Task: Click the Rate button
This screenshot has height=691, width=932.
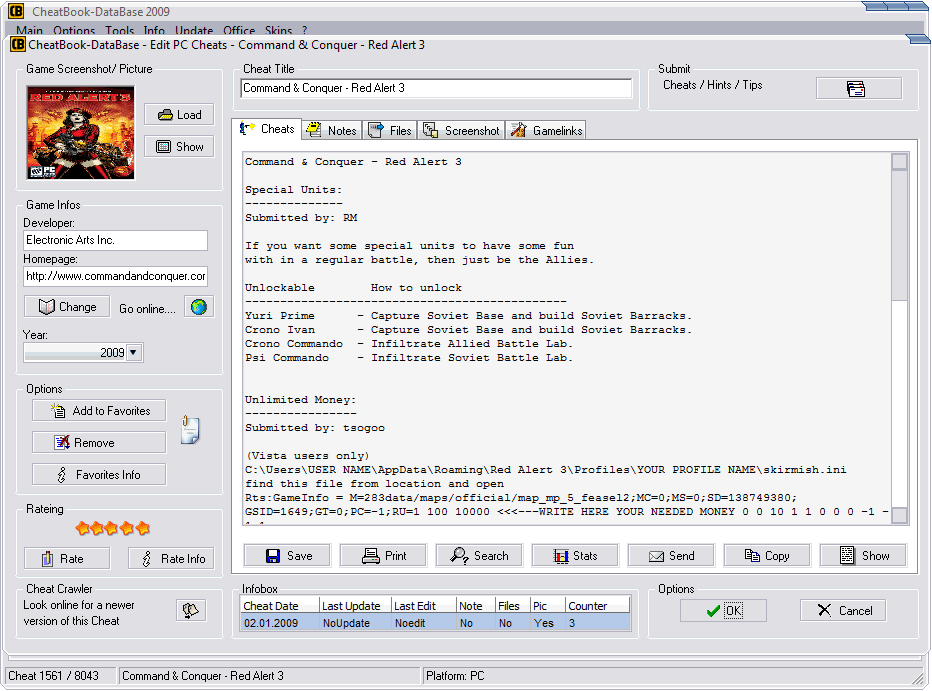Action: tap(67, 559)
